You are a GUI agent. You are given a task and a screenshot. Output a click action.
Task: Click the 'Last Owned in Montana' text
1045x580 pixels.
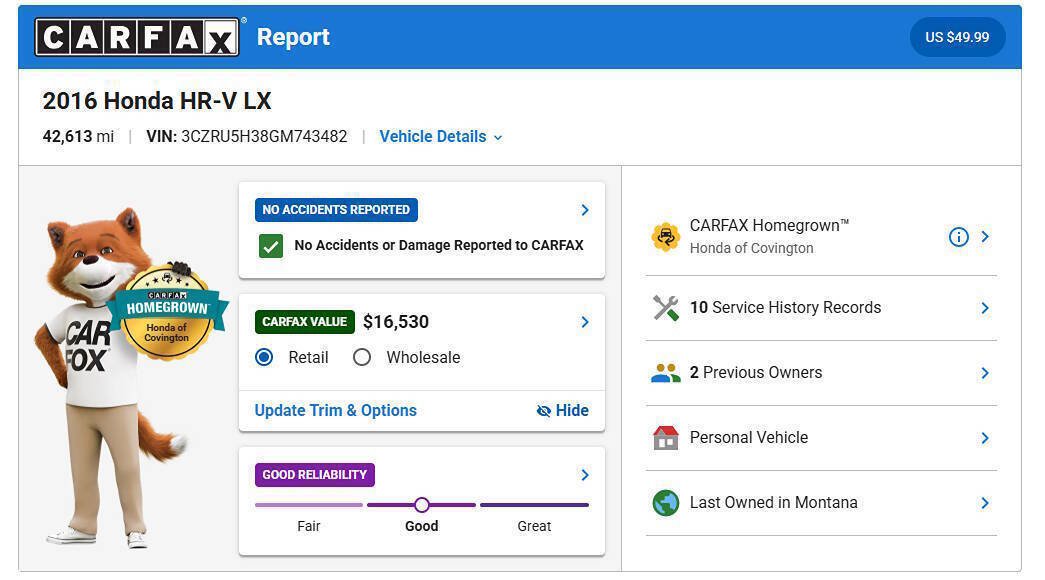pos(773,503)
